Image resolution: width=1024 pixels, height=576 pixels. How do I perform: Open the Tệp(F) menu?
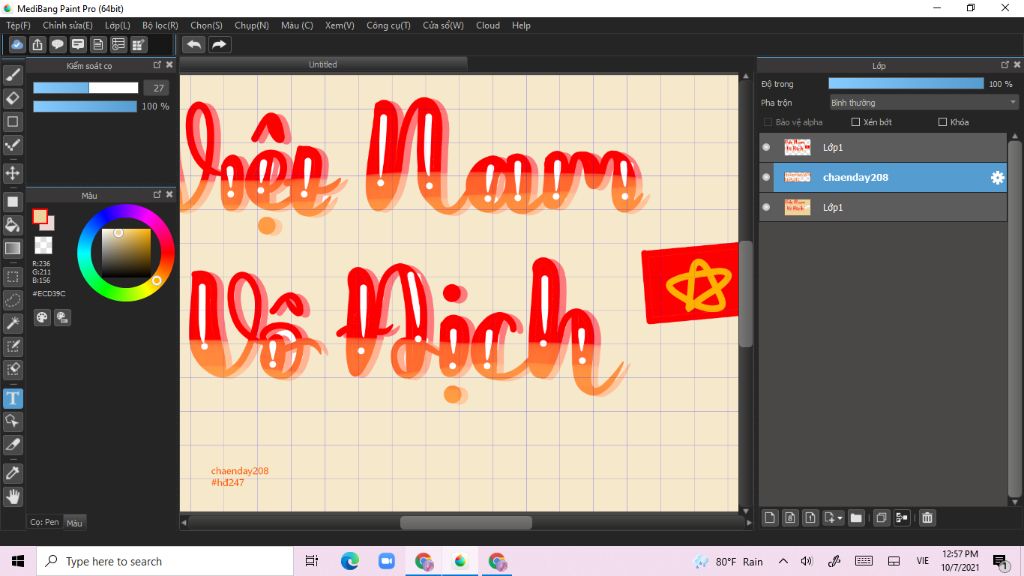(18, 25)
